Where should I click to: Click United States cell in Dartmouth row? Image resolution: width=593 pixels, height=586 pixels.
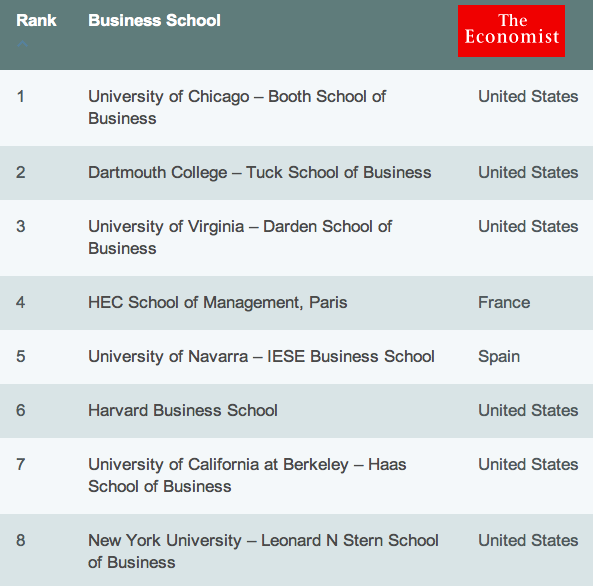pyautogui.click(x=528, y=173)
